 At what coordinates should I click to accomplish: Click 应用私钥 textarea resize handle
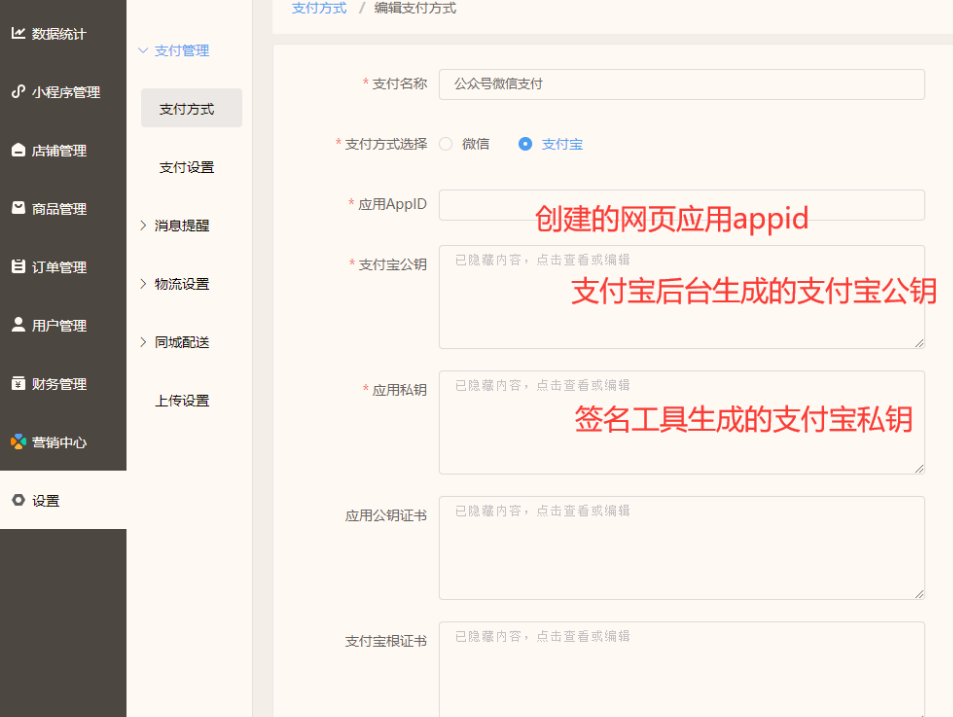point(920,468)
